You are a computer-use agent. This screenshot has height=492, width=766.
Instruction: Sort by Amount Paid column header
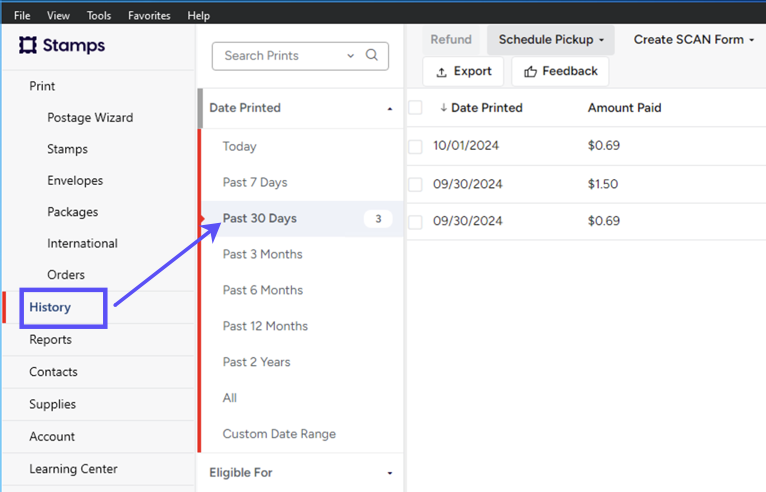tap(624, 108)
